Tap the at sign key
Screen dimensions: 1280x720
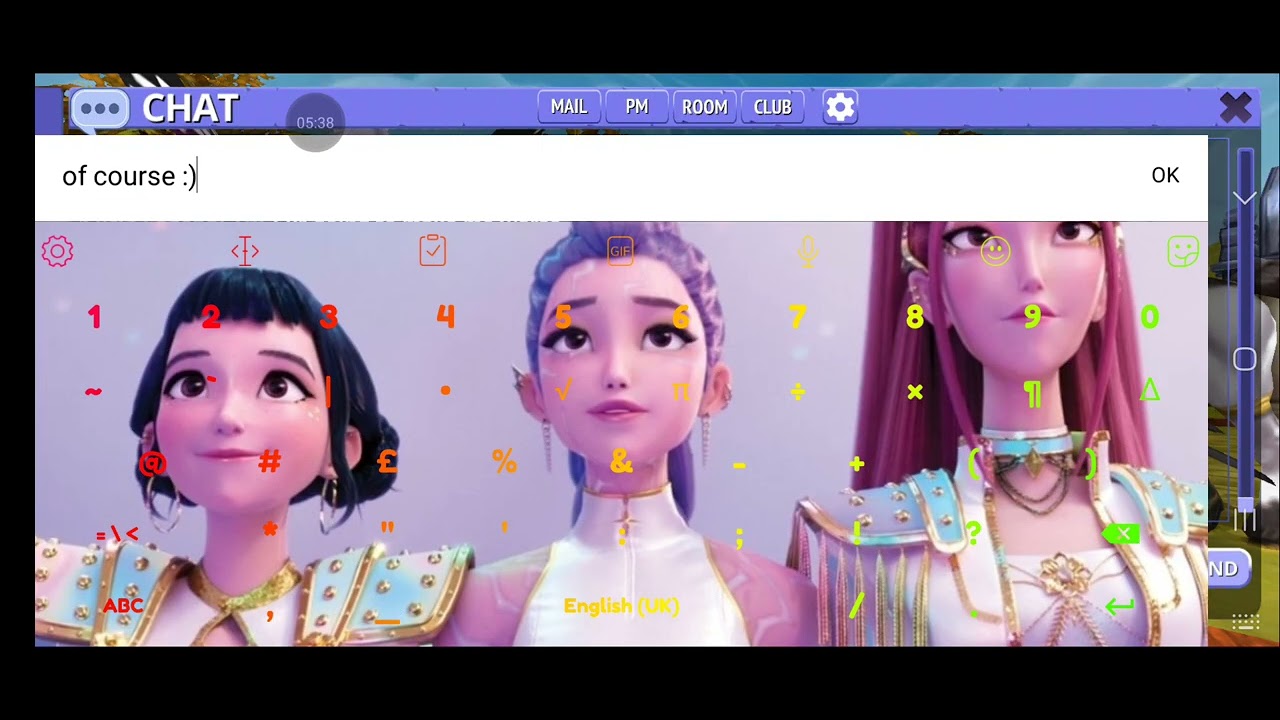152,463
